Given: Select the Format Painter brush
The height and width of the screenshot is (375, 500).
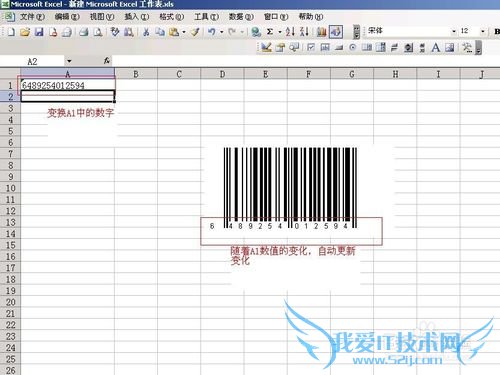Looking at the screenshot, I should tap(195, 32).
